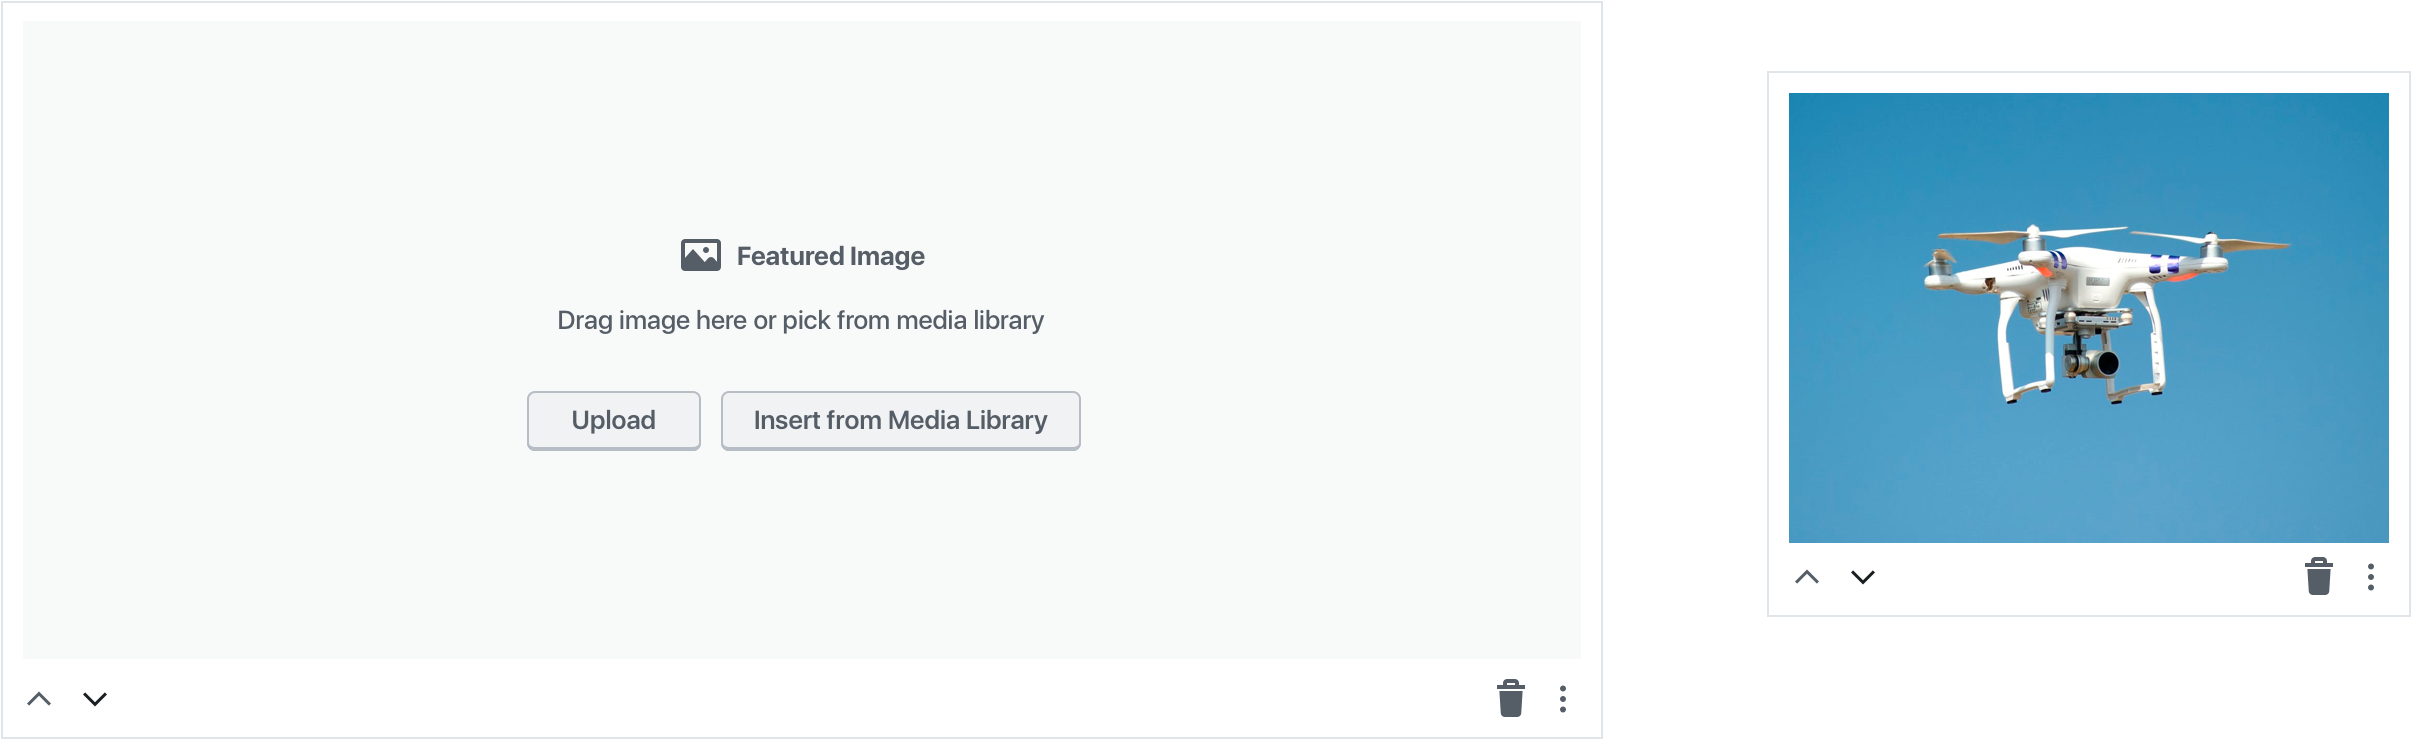Move the Featured Image block up
The image size is (2411, 739).
(x=39, y=698)
